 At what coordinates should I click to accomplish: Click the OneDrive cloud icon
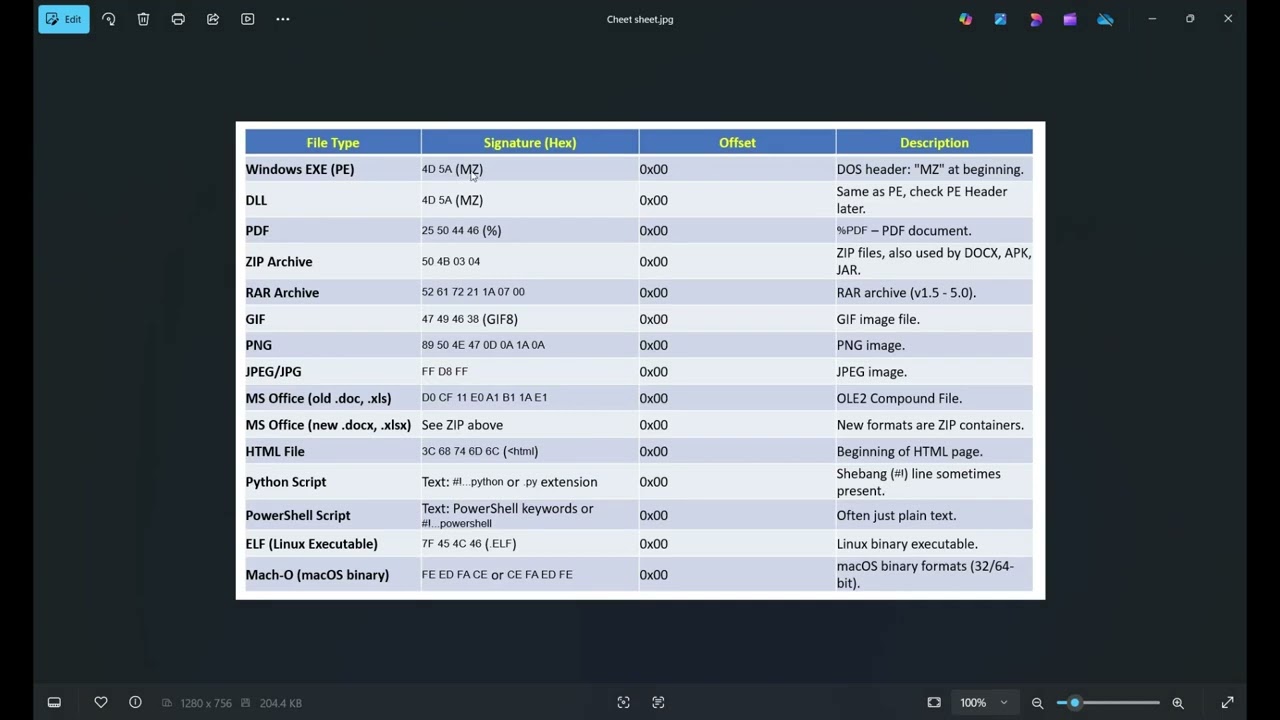pos(1105,19)
